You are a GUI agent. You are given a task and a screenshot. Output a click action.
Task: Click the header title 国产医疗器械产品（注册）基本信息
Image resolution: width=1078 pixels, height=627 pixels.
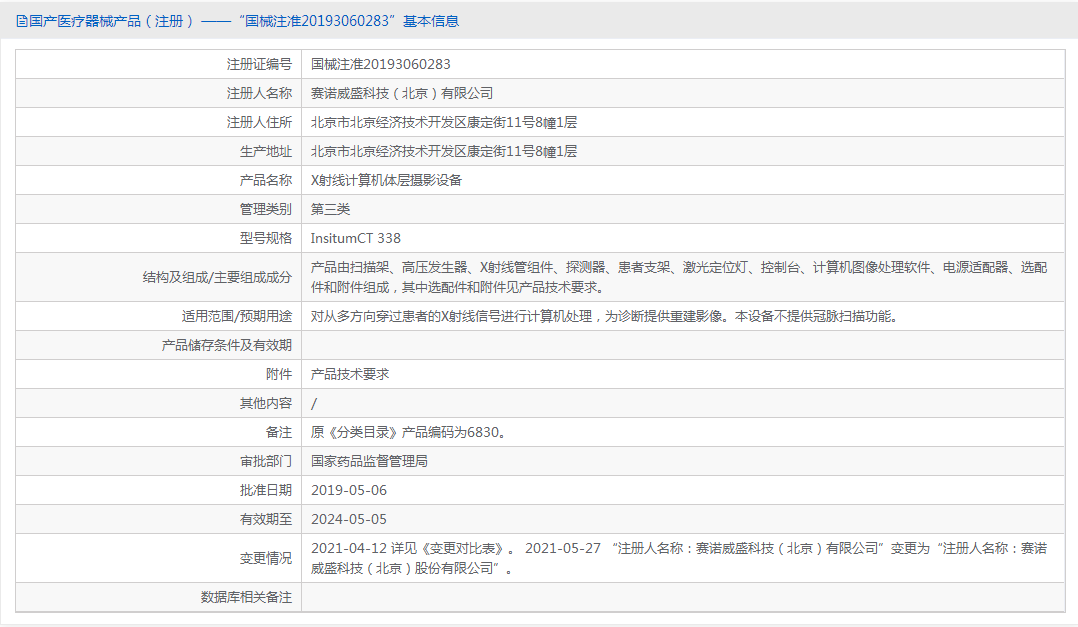[243, 21]
